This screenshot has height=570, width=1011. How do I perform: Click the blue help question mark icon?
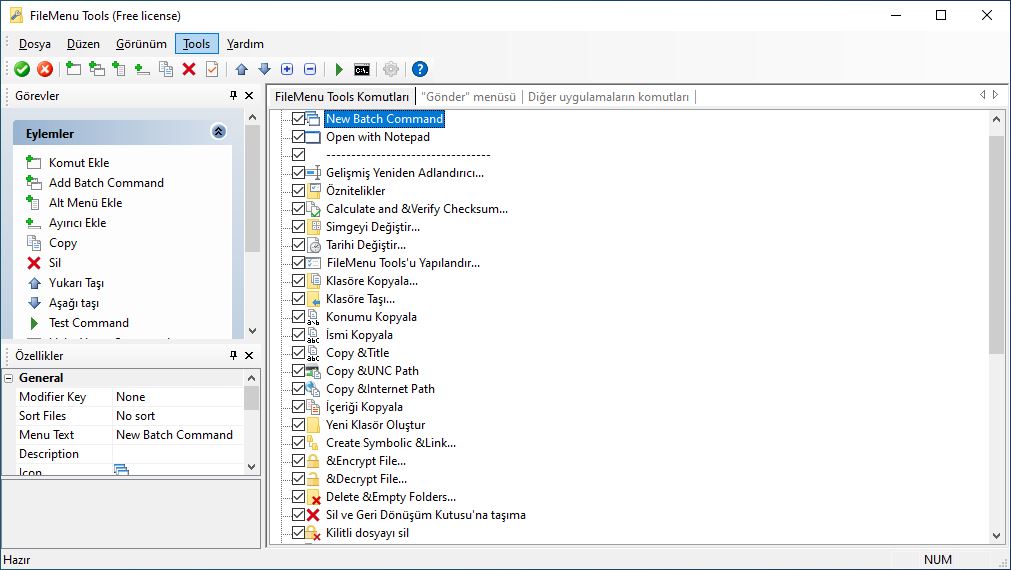coord(420,69)
